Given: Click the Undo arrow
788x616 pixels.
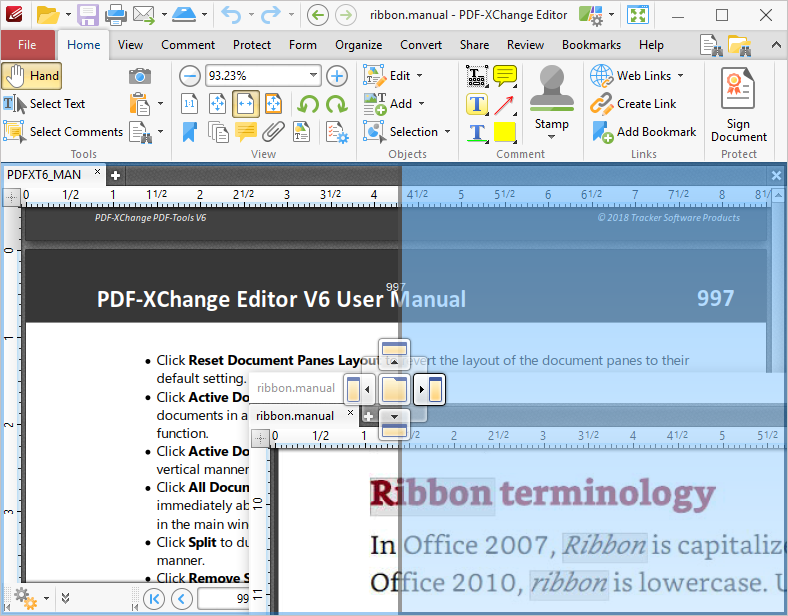Looking at the screenshot, I should point(231,15).
